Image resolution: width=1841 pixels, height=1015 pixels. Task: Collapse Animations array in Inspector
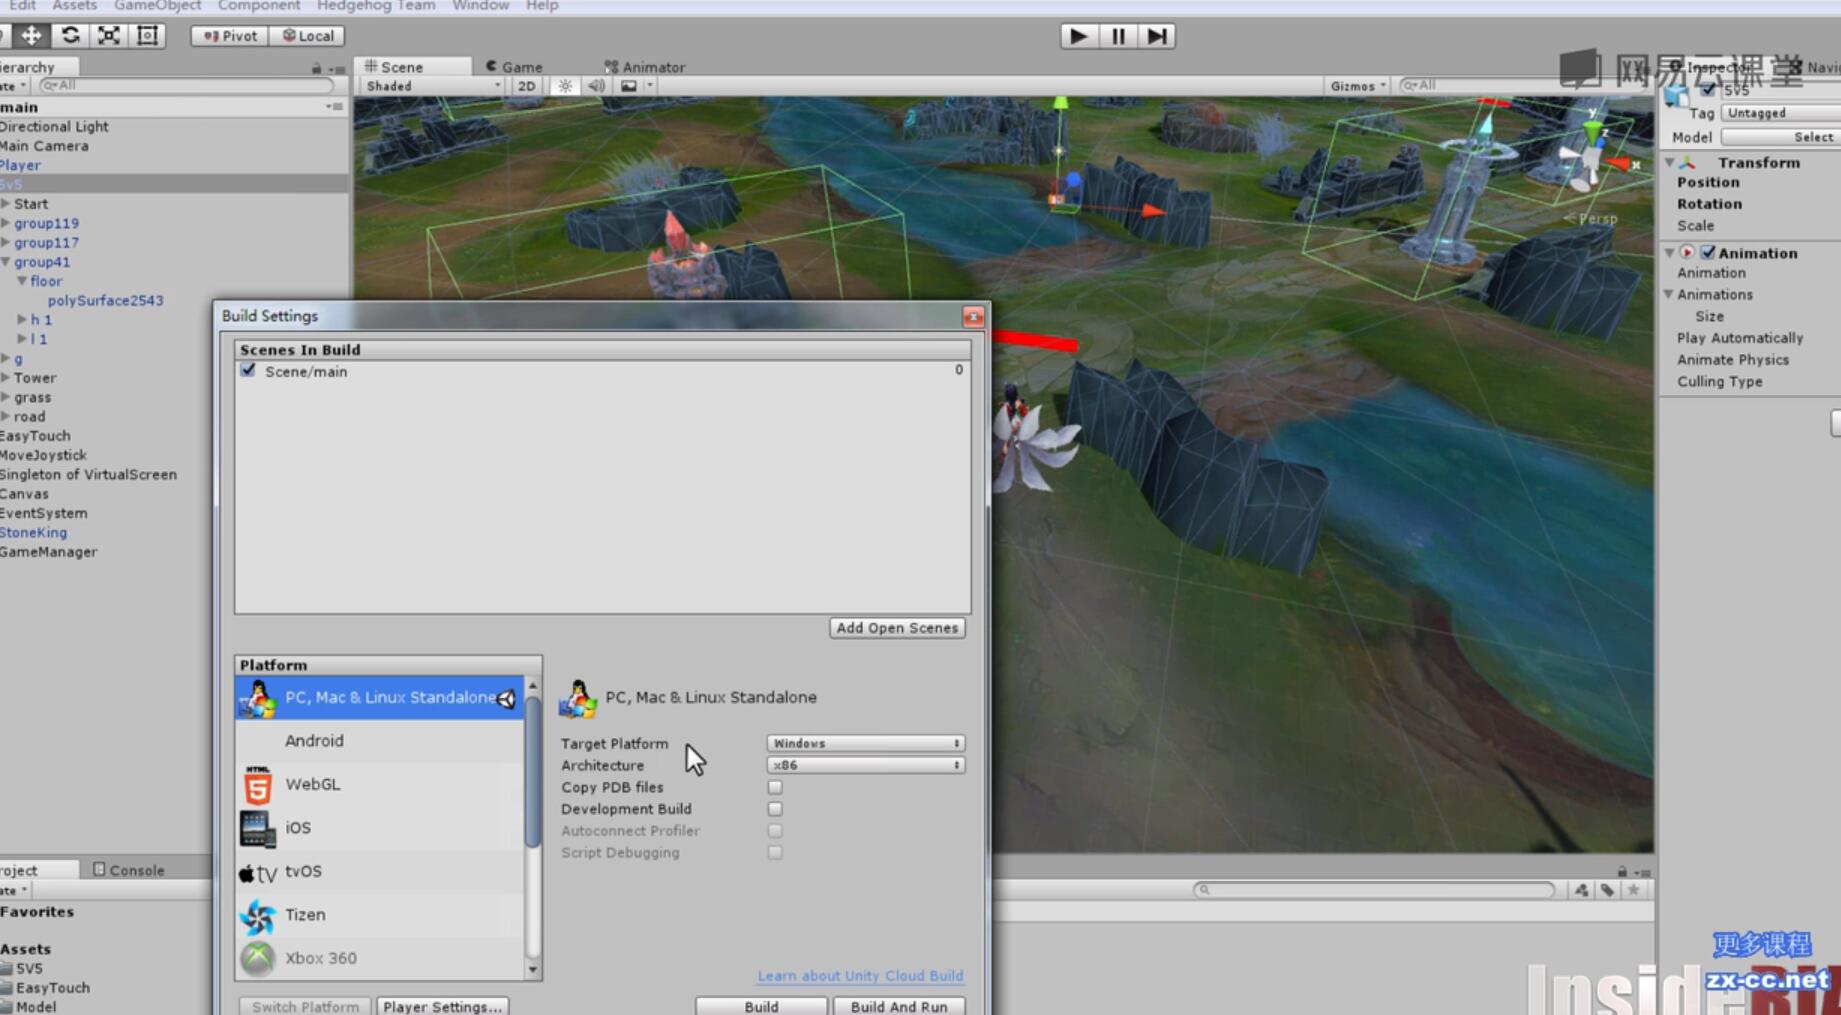[1669, 294]
